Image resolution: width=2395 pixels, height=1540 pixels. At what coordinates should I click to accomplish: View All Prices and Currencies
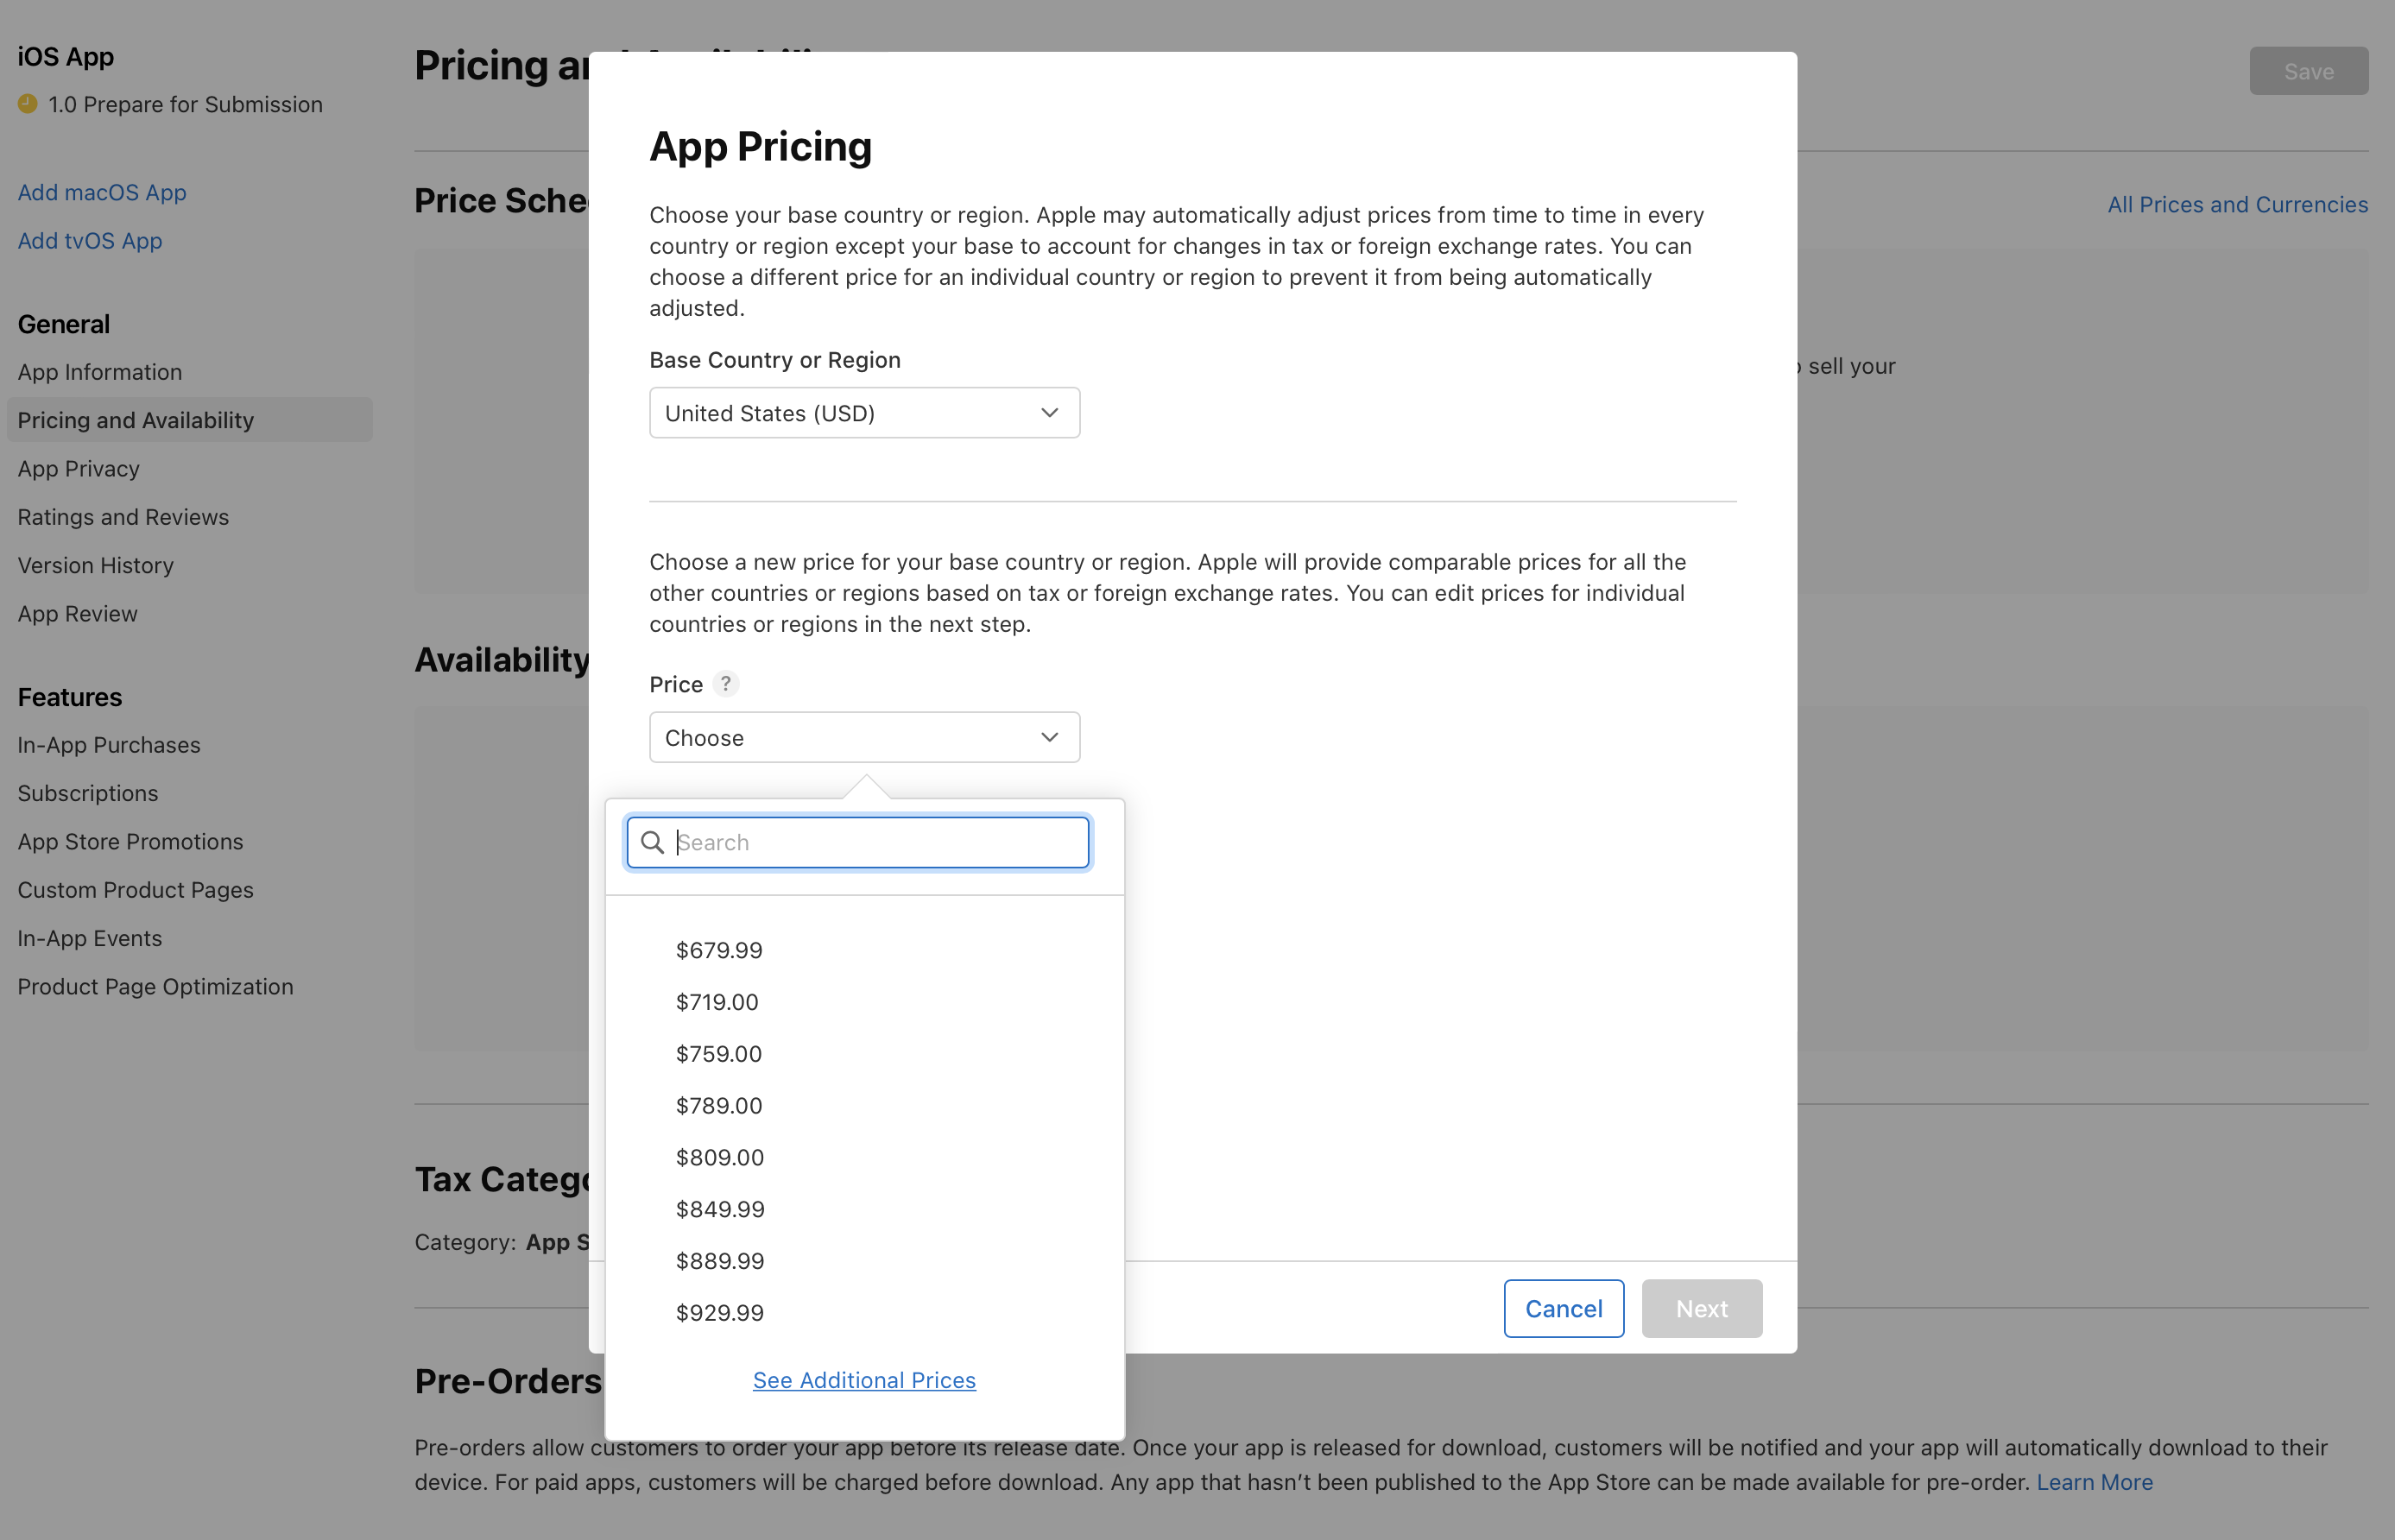click(2238, 204)
